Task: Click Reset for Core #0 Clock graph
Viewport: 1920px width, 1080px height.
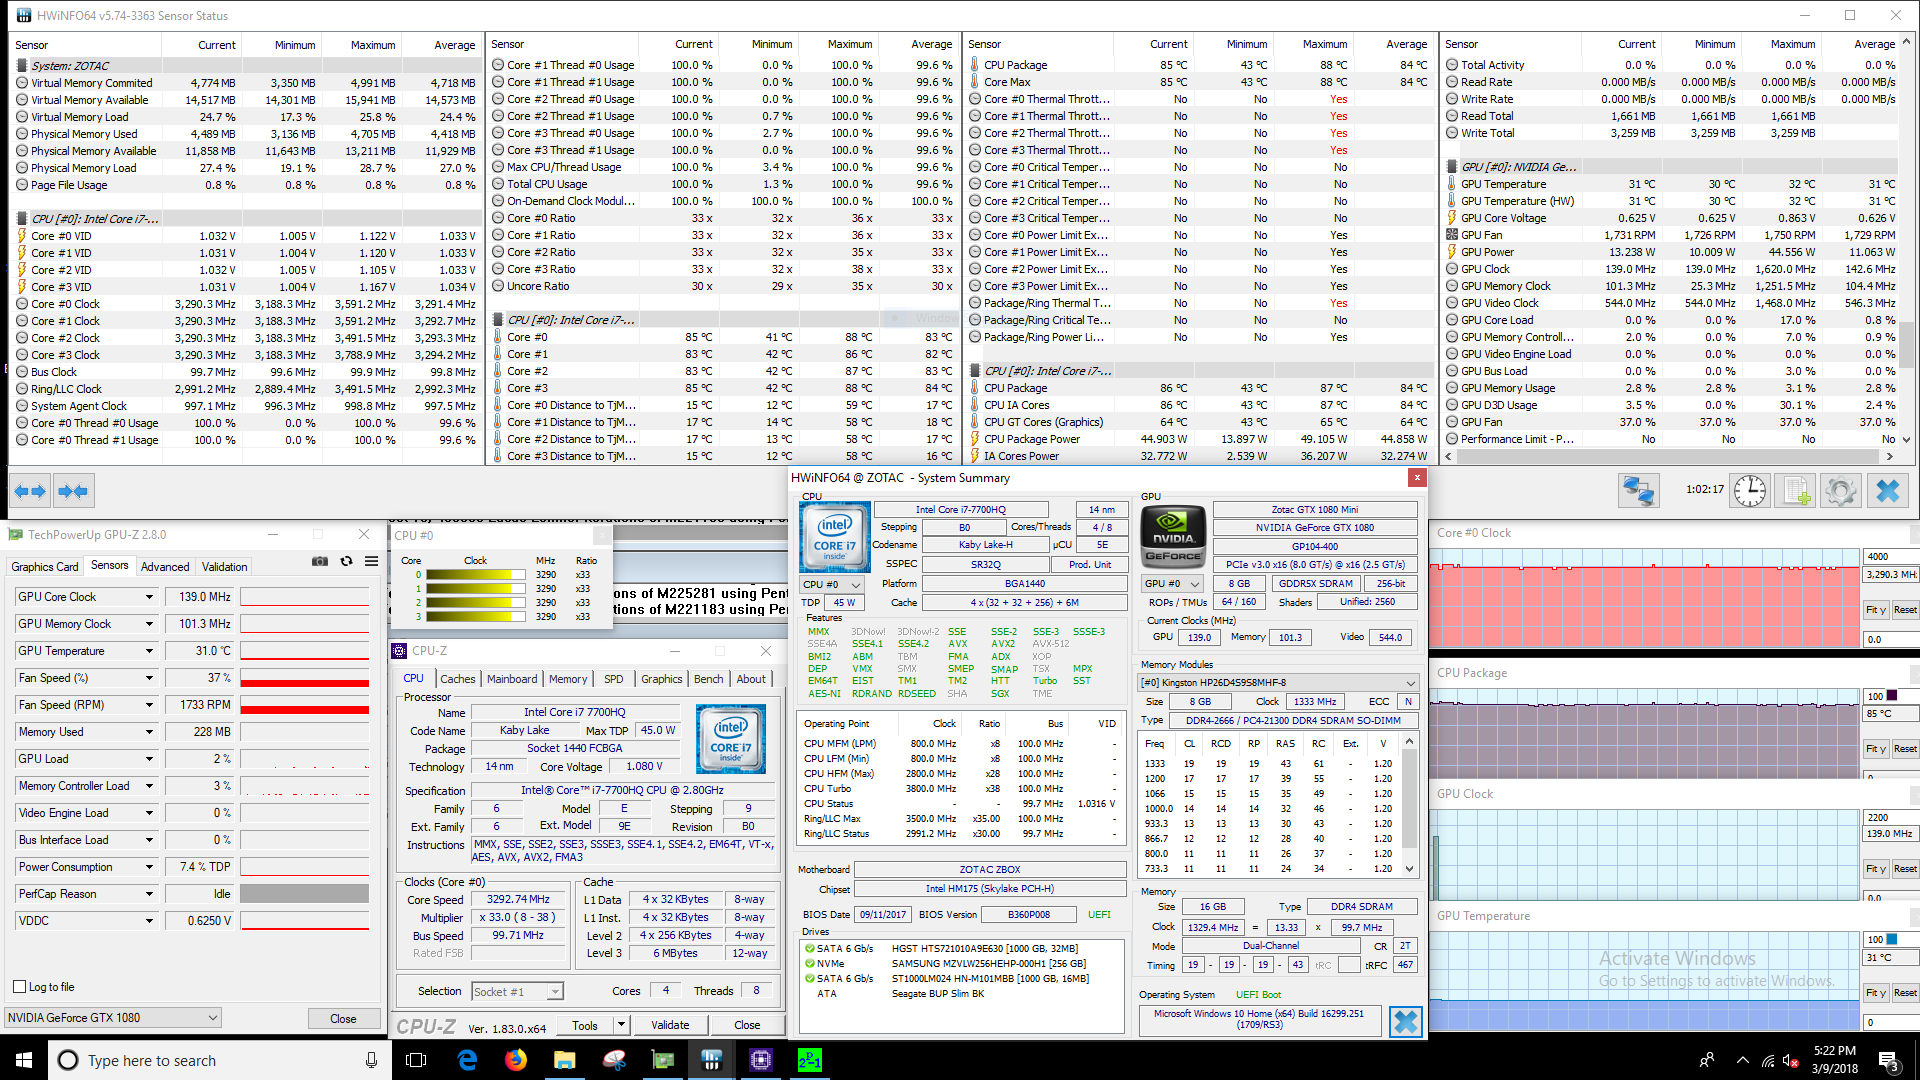Action: pyautogui.click(x=1904, y=610)
